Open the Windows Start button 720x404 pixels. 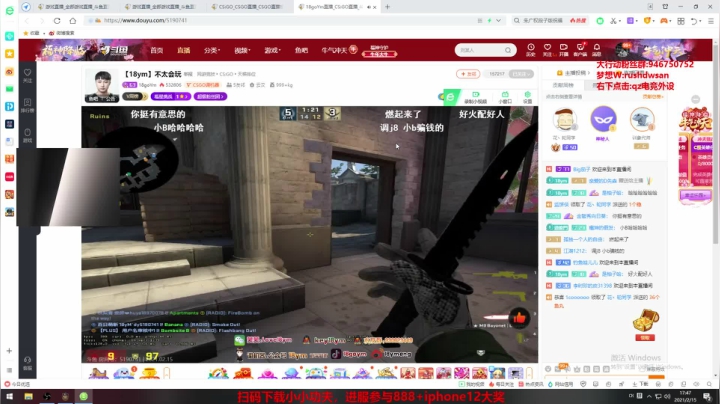[9, 397]
